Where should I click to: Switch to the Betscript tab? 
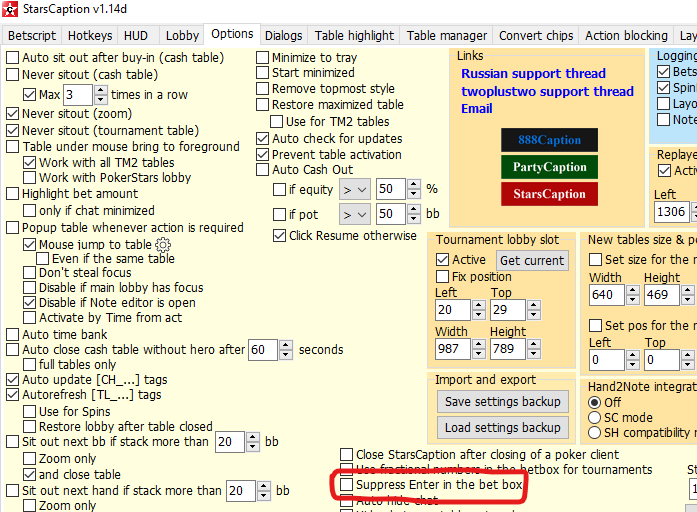pyautogui.click(x=32, y=36)
